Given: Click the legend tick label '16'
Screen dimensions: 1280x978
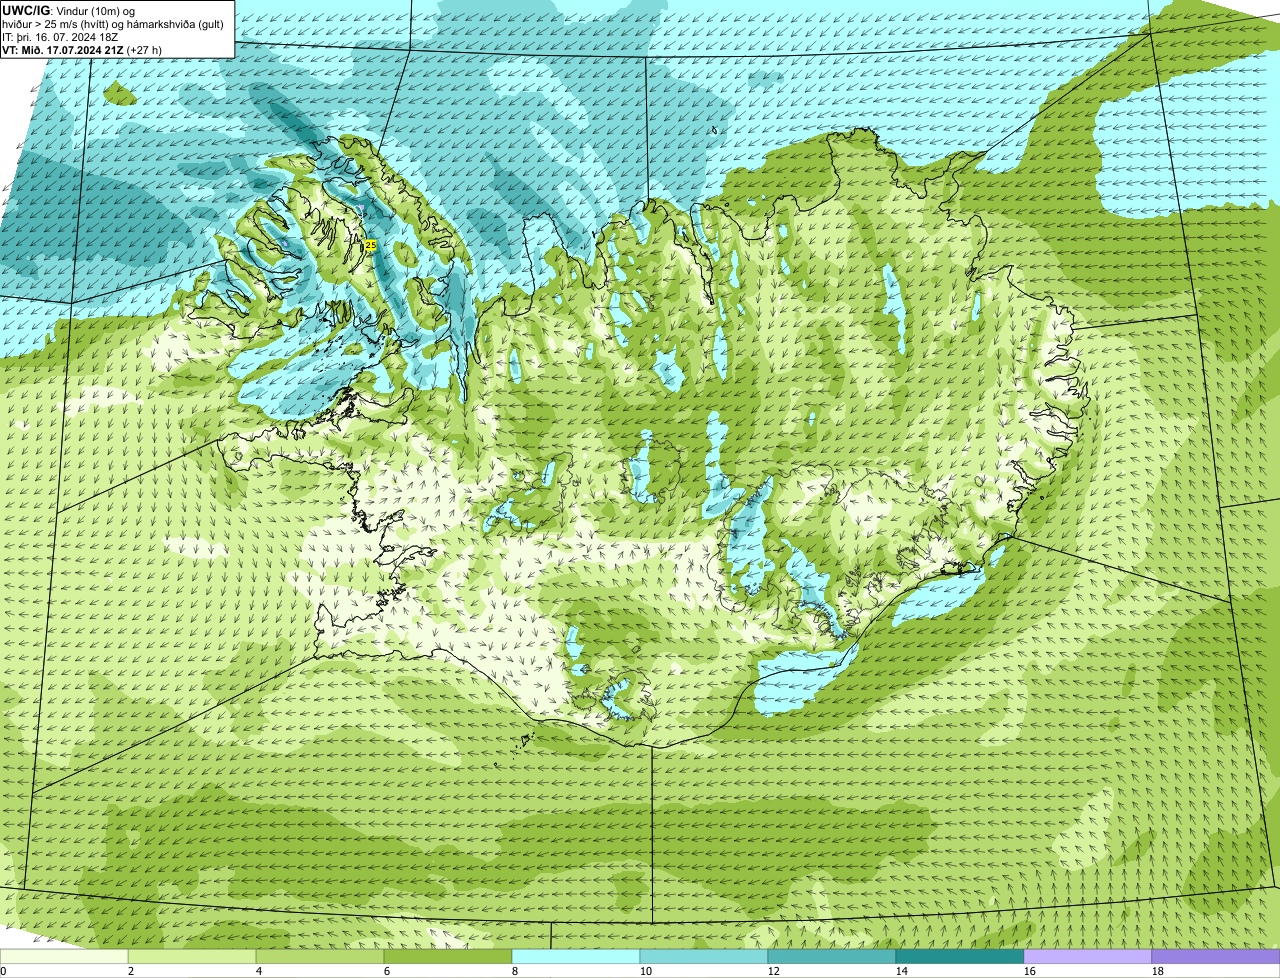Looking at the screenshot, I should click(x=1030, y=971).
